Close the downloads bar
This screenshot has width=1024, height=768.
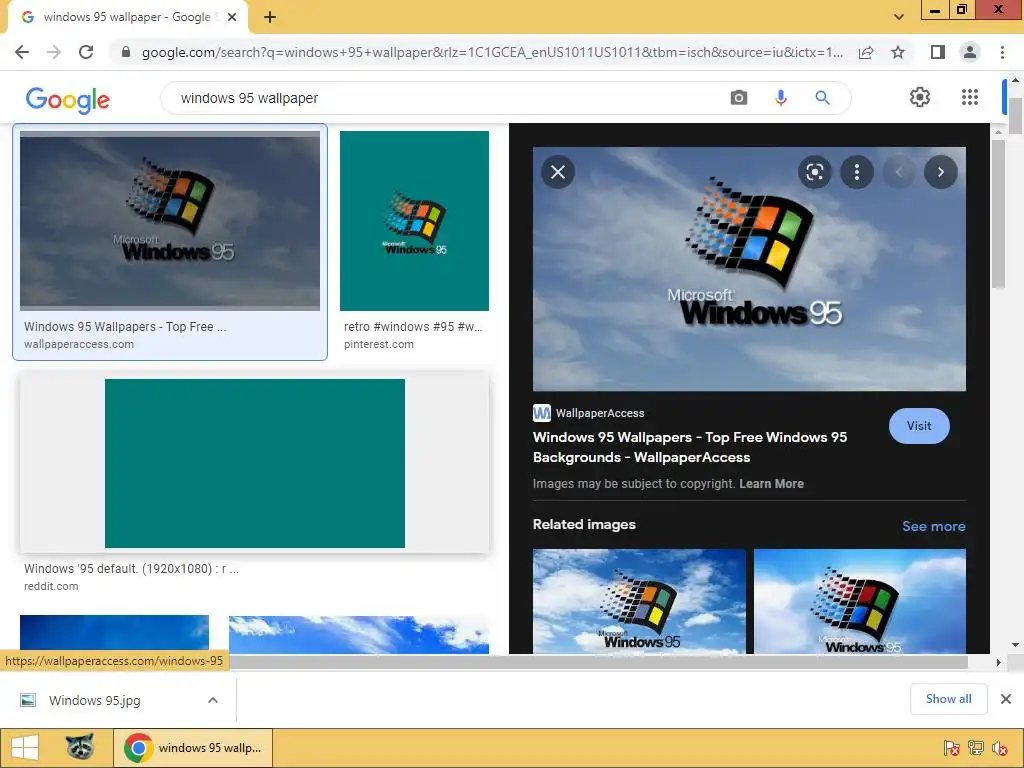(x=1006, y=699)
